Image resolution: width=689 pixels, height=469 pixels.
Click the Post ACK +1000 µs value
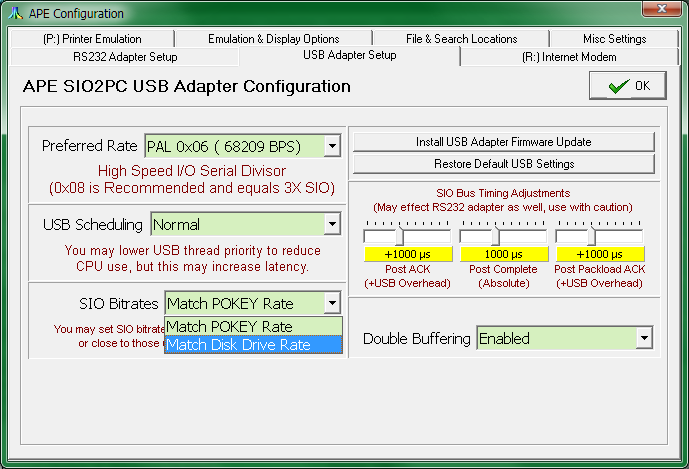point(408,254)
